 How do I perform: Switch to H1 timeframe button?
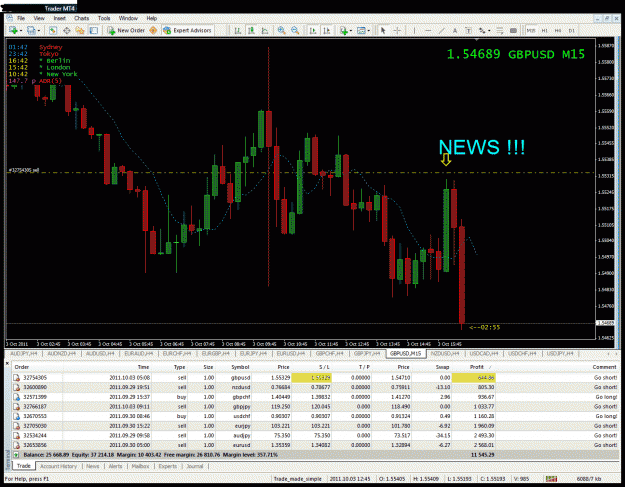(544, 31)
